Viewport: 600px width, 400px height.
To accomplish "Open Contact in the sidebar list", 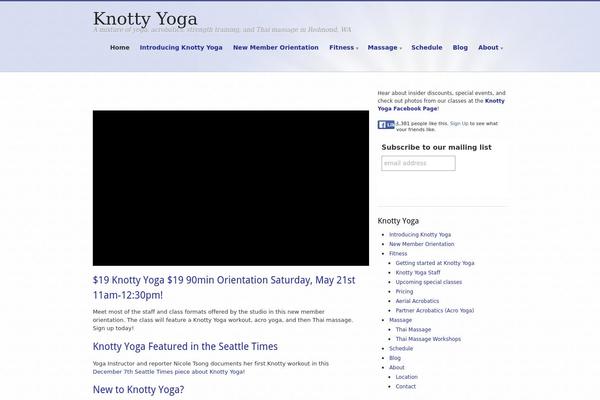I will (x=406, y=387).
